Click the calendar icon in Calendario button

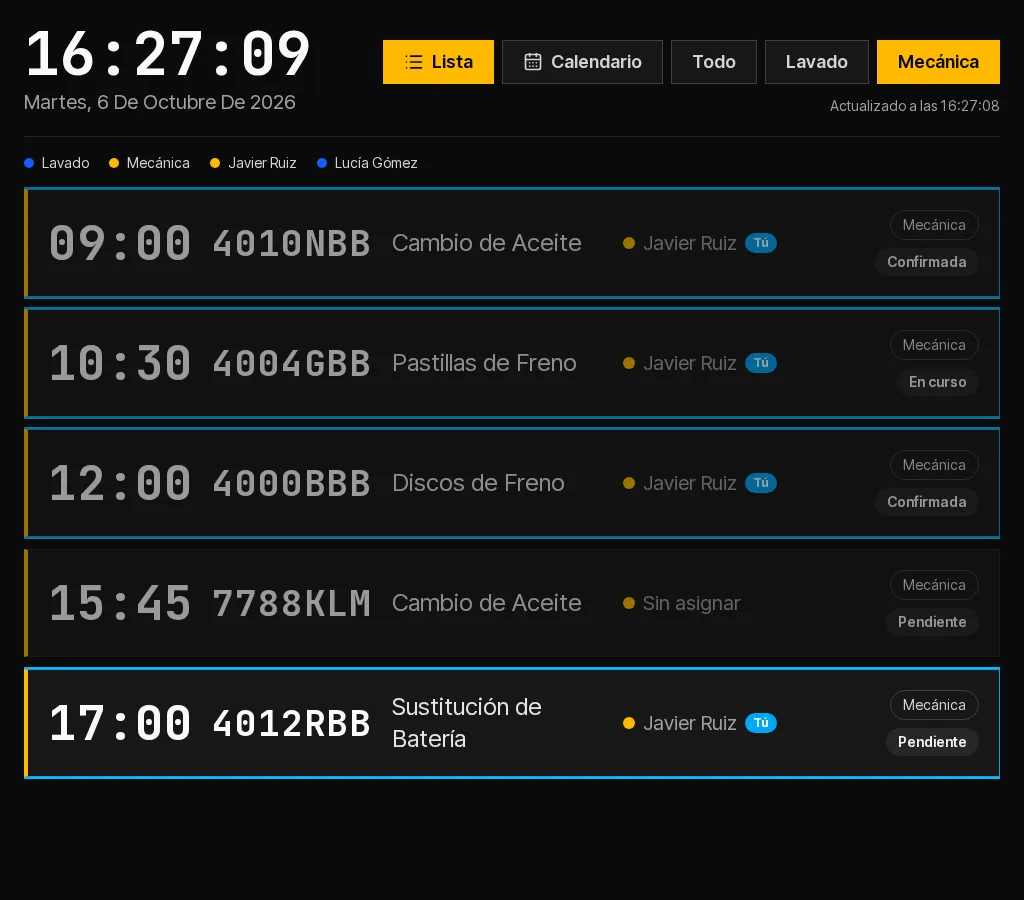click(x=533, y=62)
